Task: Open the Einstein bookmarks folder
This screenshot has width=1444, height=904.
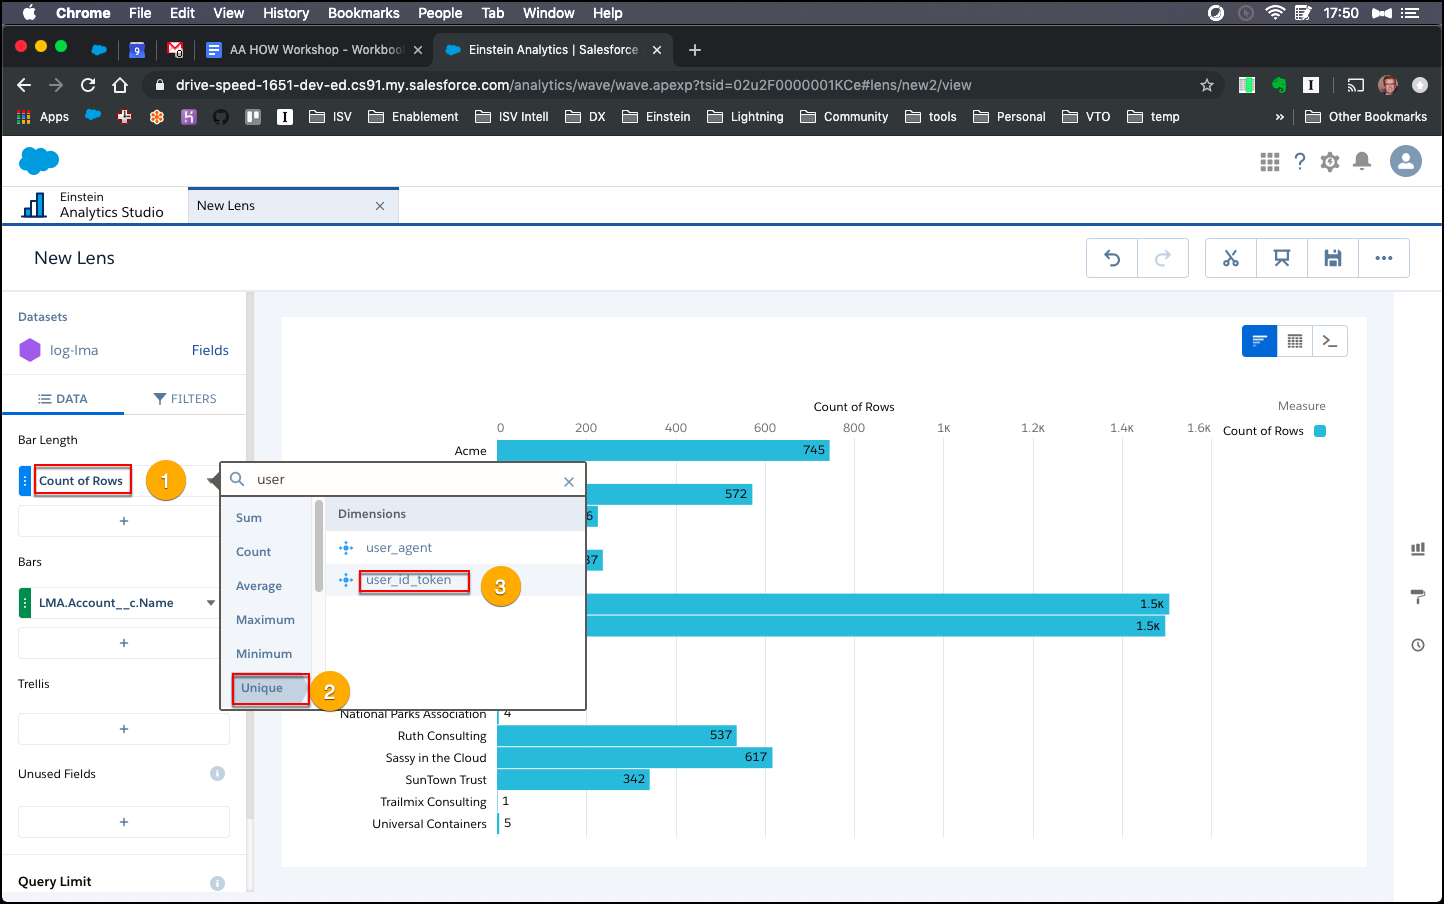Action: pyautogui.click(x=656, y=117)
